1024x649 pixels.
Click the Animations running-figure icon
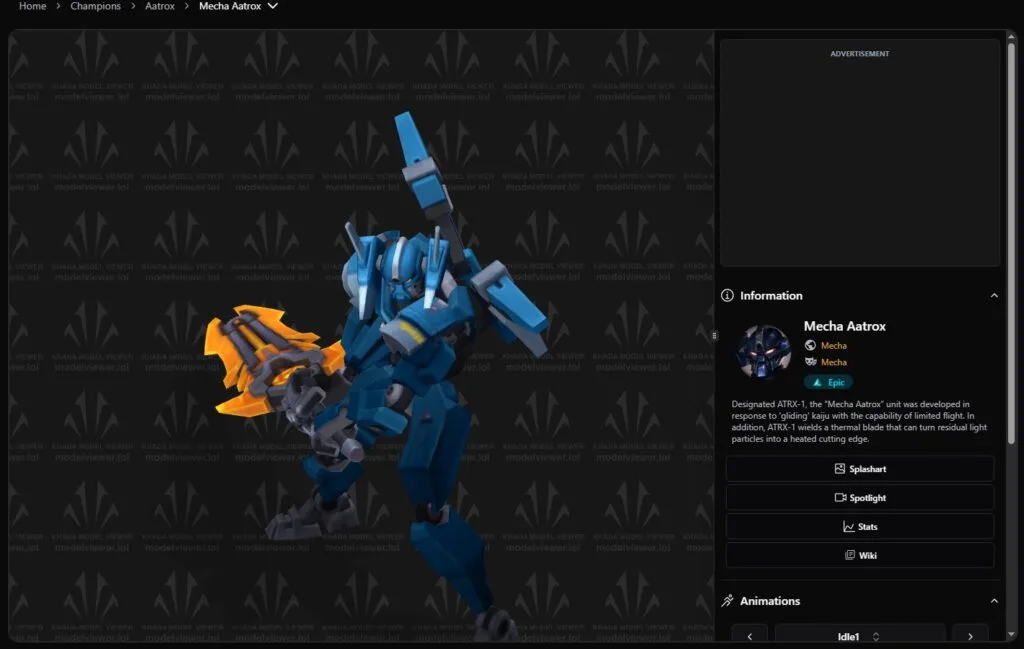[x=727, y=601]
